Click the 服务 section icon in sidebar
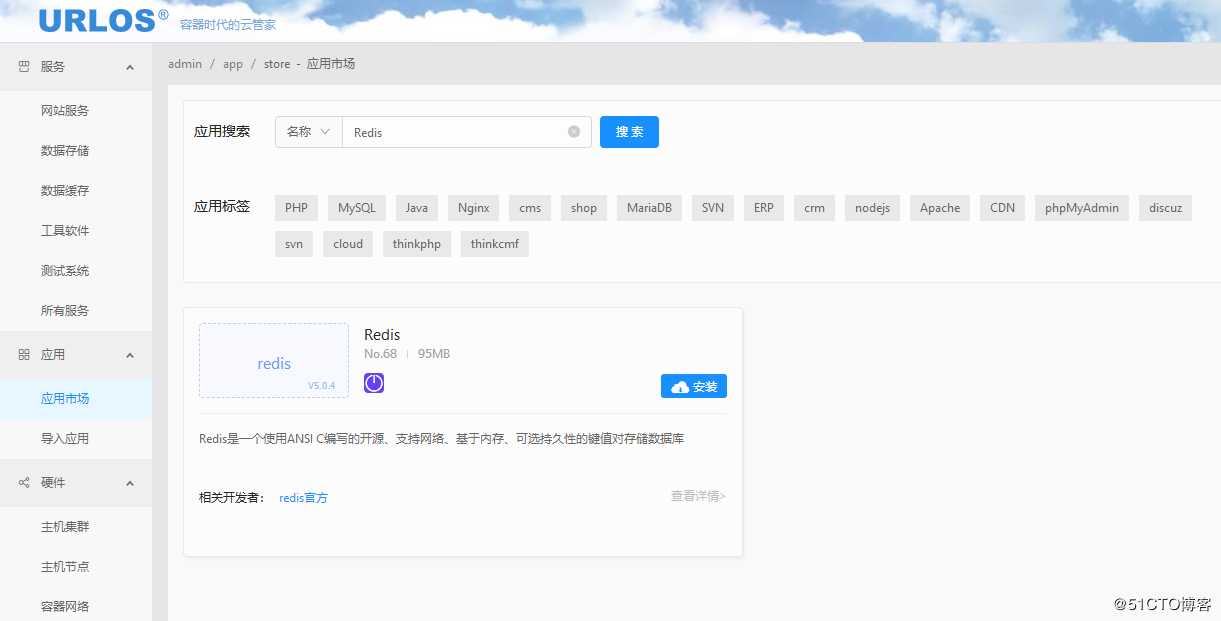This screenshot has height=621, width=1221. [24, 67]
